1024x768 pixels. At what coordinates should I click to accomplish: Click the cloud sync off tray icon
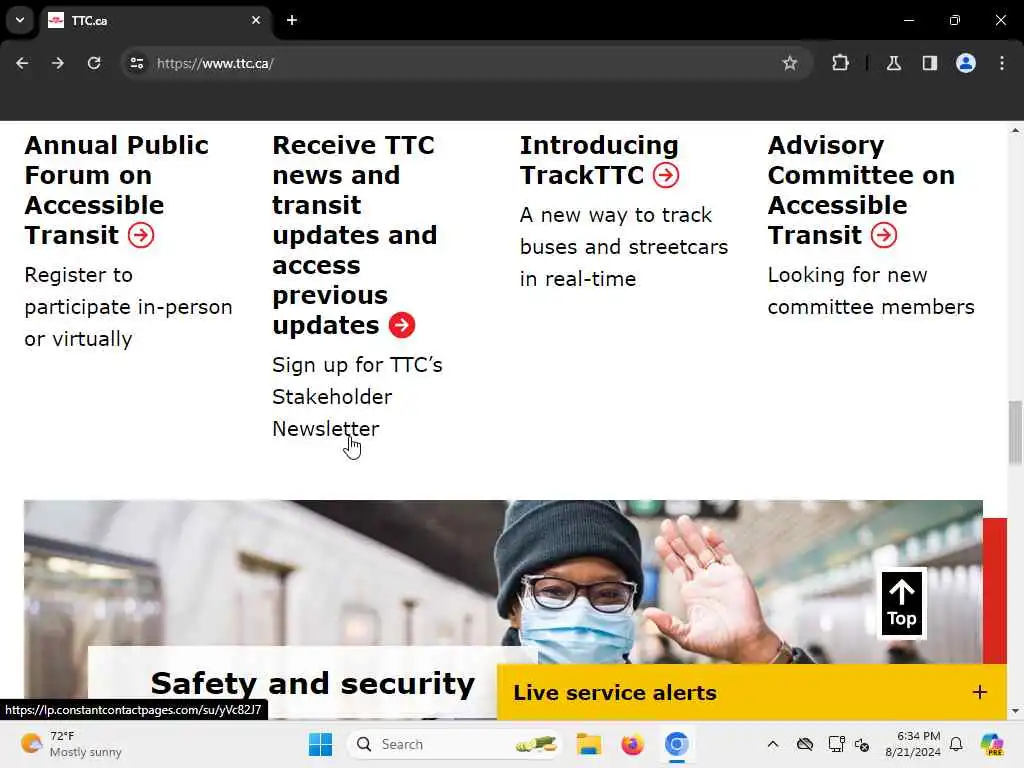tap(805, 744)
